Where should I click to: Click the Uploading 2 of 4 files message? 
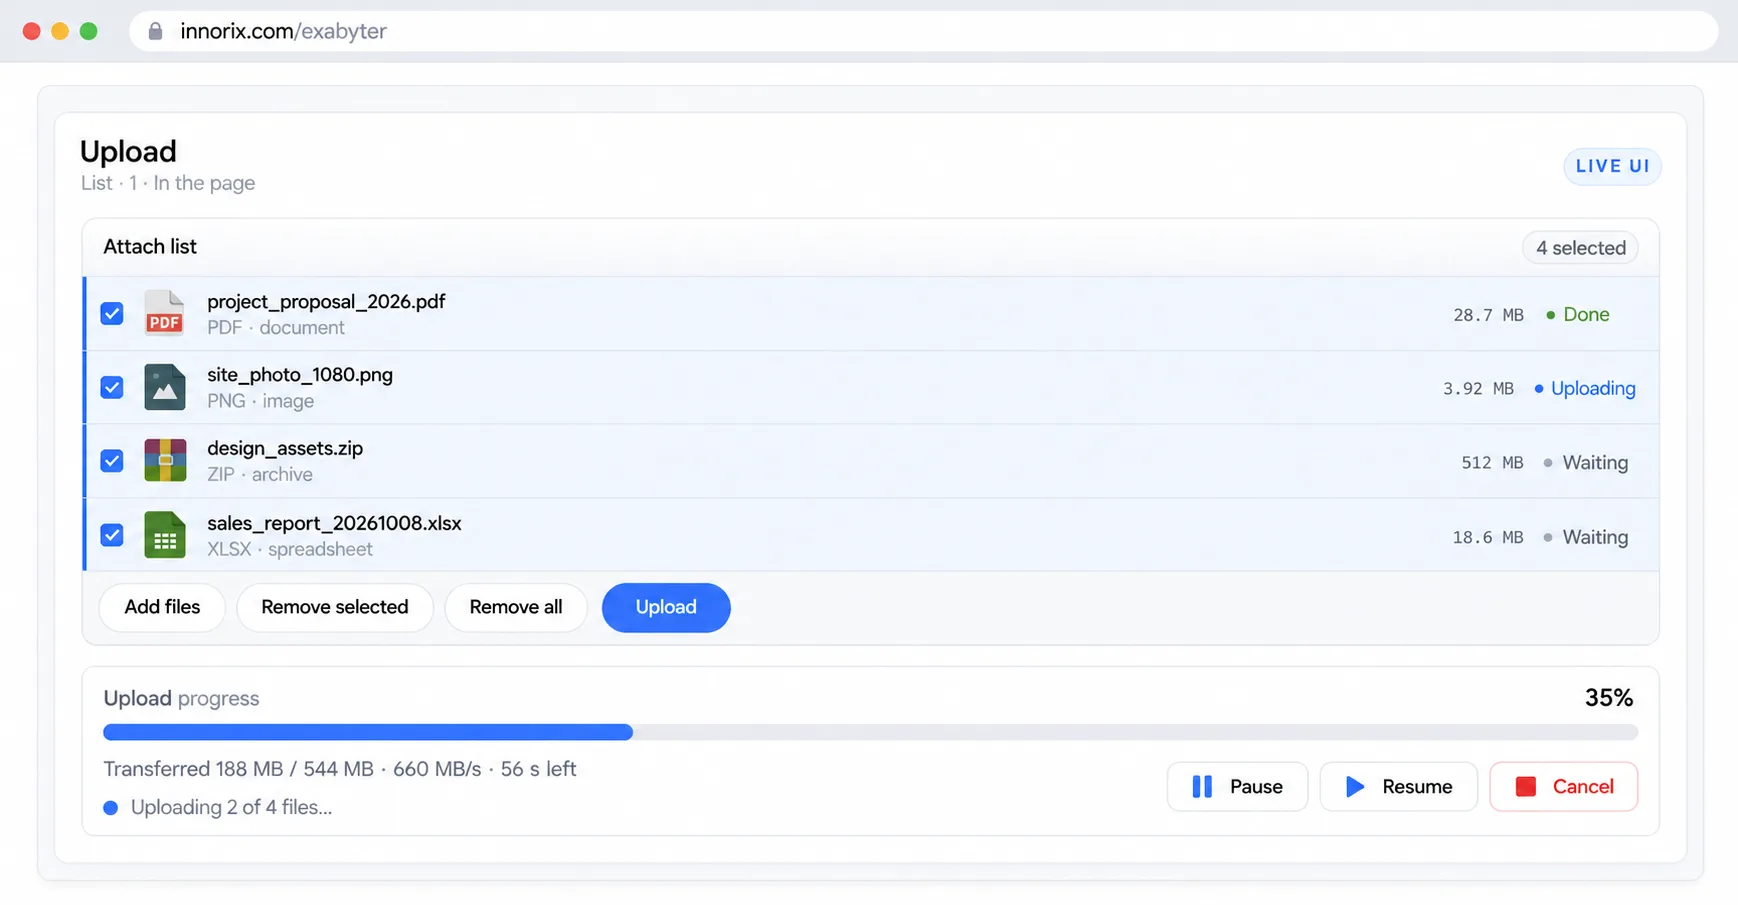(x=231, y=808)
